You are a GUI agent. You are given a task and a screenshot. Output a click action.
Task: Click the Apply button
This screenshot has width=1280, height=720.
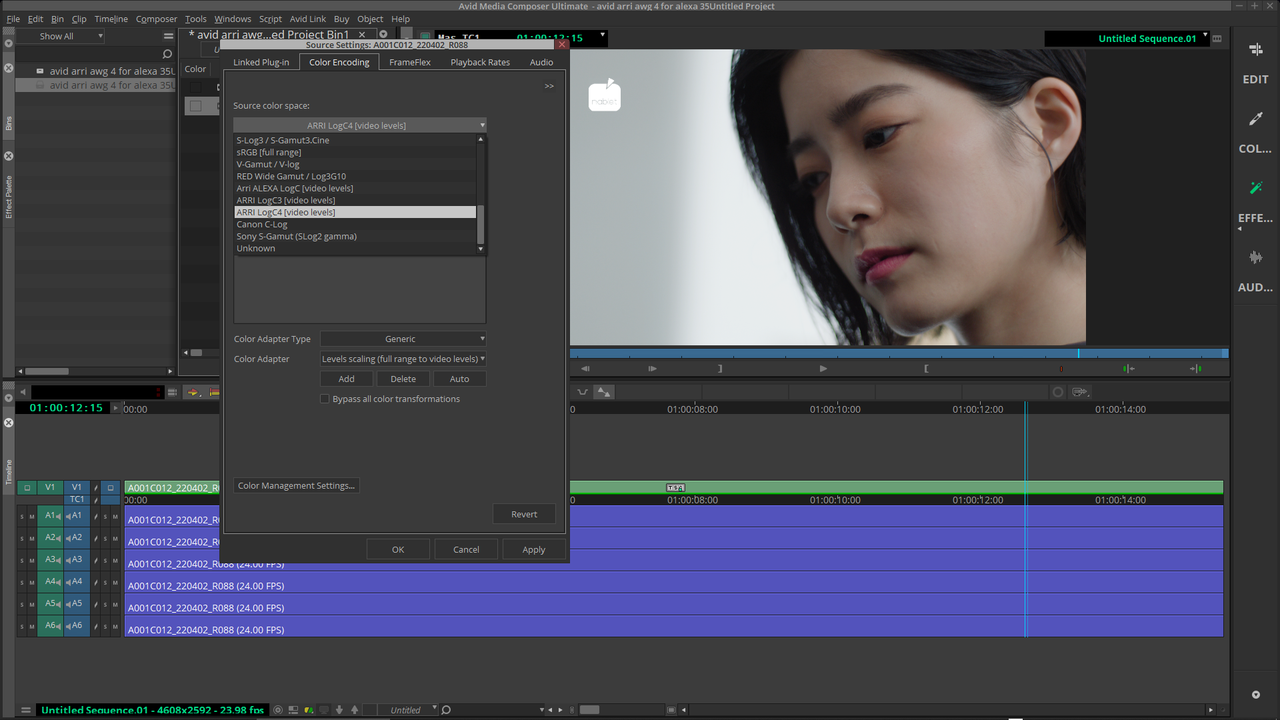pos(534,549)
